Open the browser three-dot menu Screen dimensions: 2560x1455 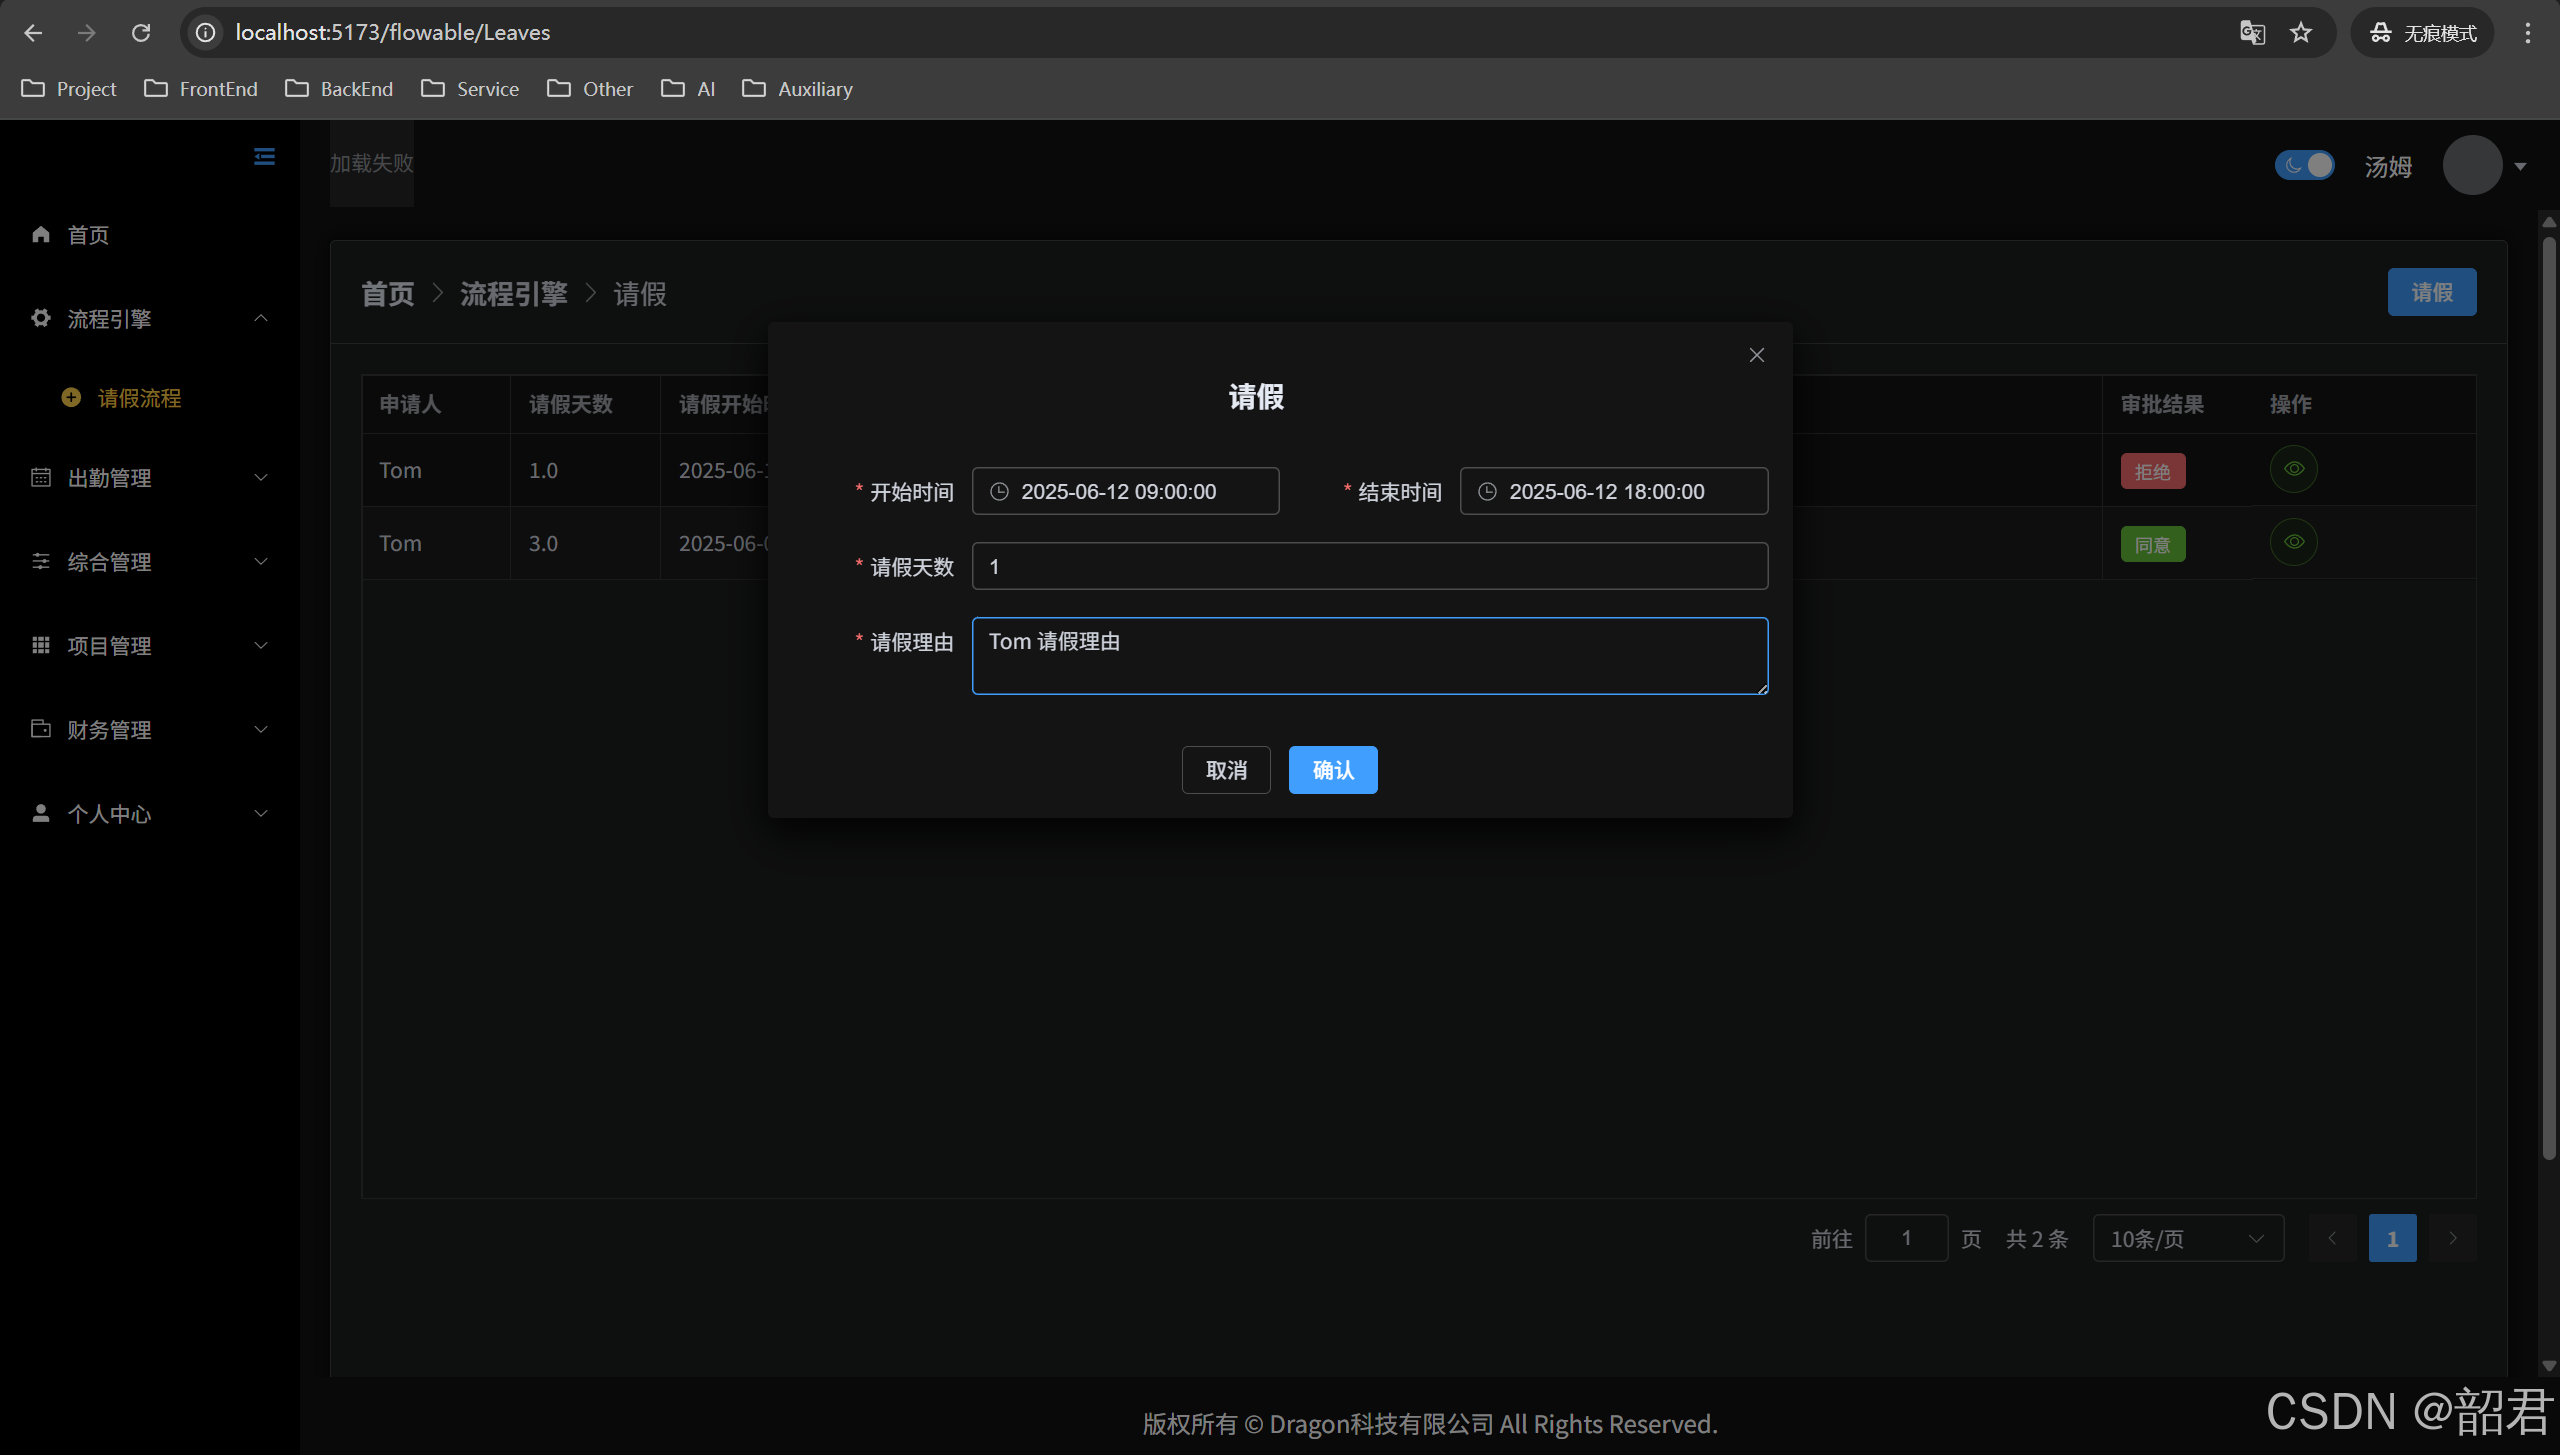pyautogui.click(x=2527, y=33)
